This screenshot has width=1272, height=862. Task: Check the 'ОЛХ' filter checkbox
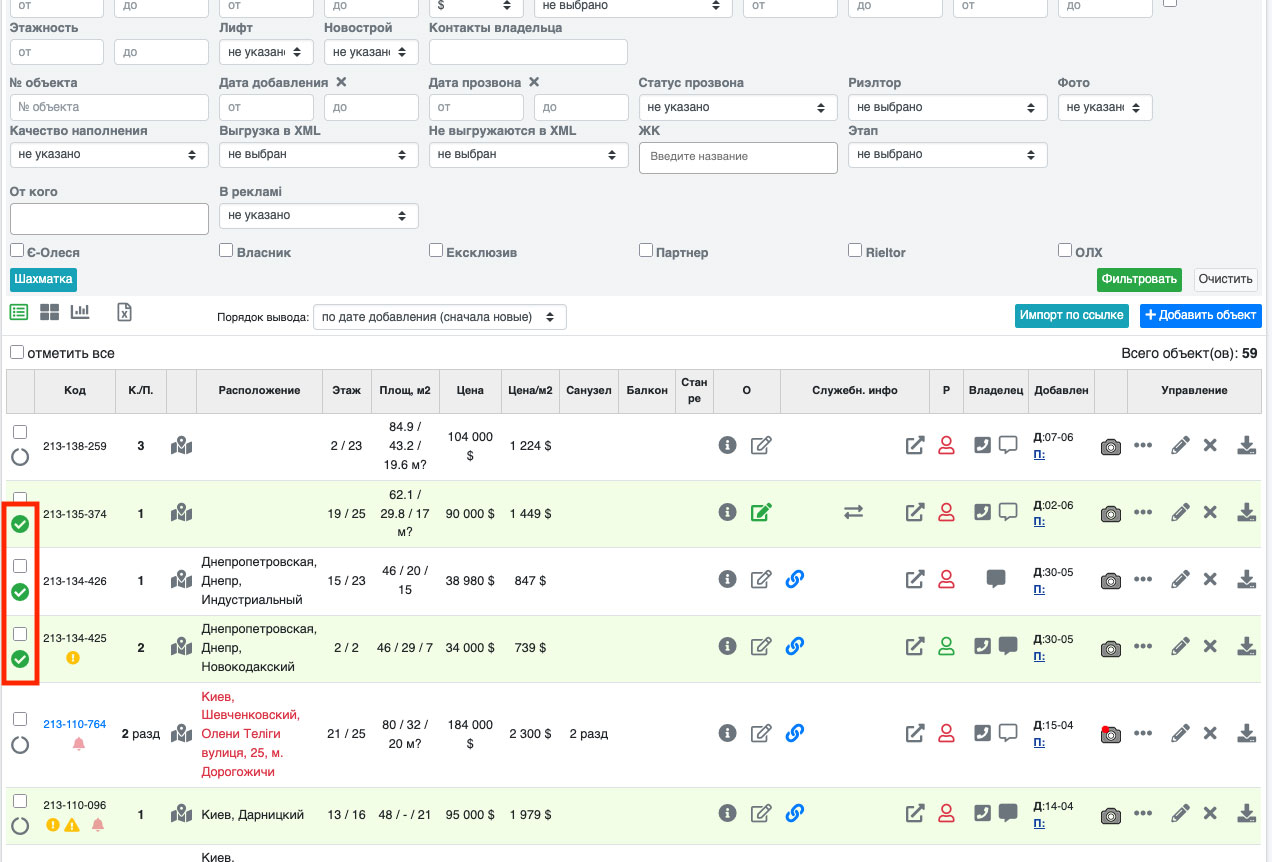click(1065, 250)
